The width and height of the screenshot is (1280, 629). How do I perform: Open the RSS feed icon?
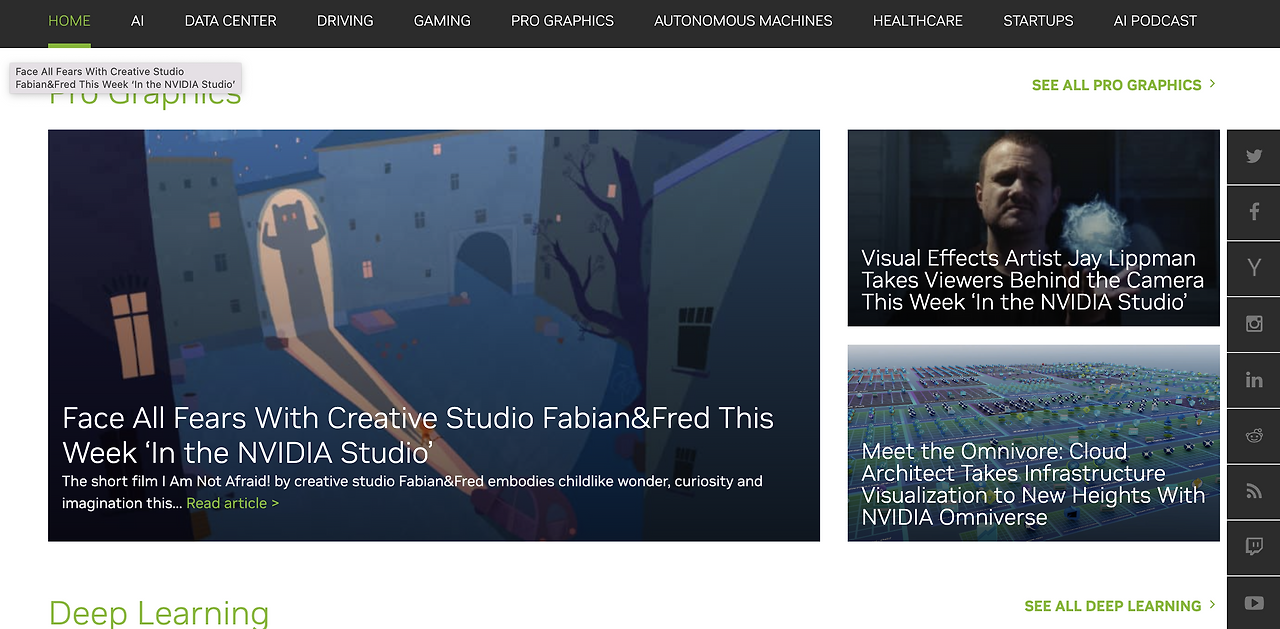pos(1254,492)
